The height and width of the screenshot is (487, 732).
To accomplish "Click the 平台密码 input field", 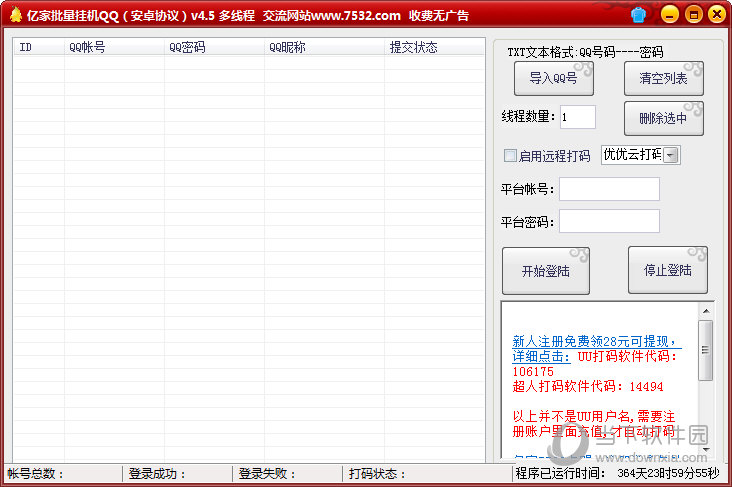I will [609, 221].
